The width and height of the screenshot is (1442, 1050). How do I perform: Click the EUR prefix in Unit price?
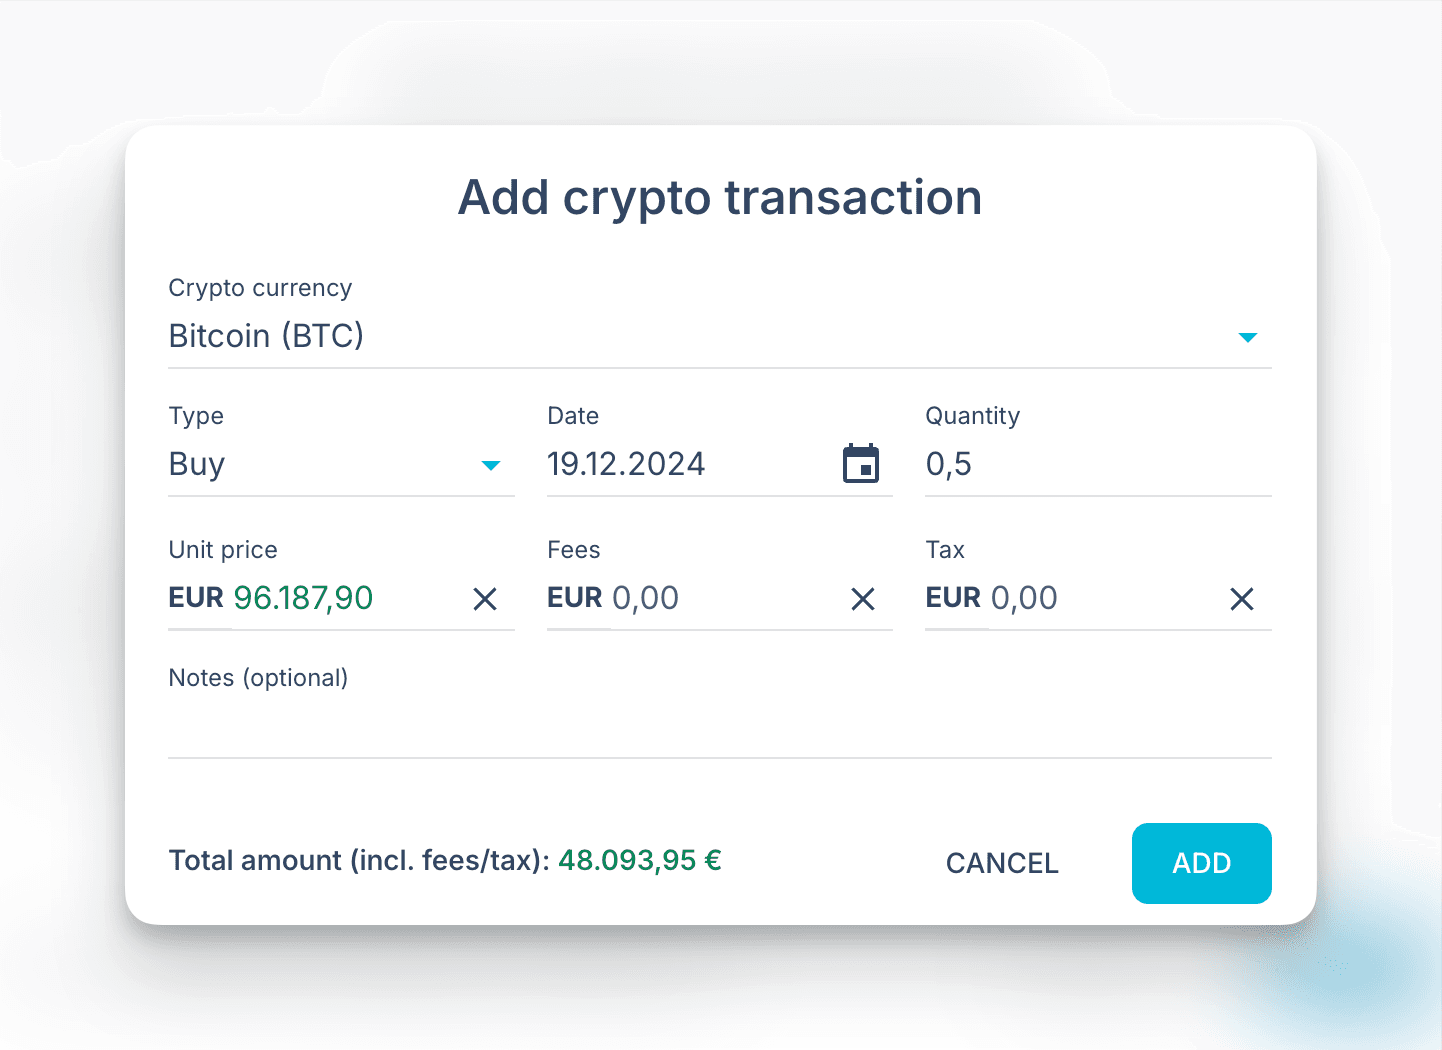pyautogui.click(x=196, y=598)
